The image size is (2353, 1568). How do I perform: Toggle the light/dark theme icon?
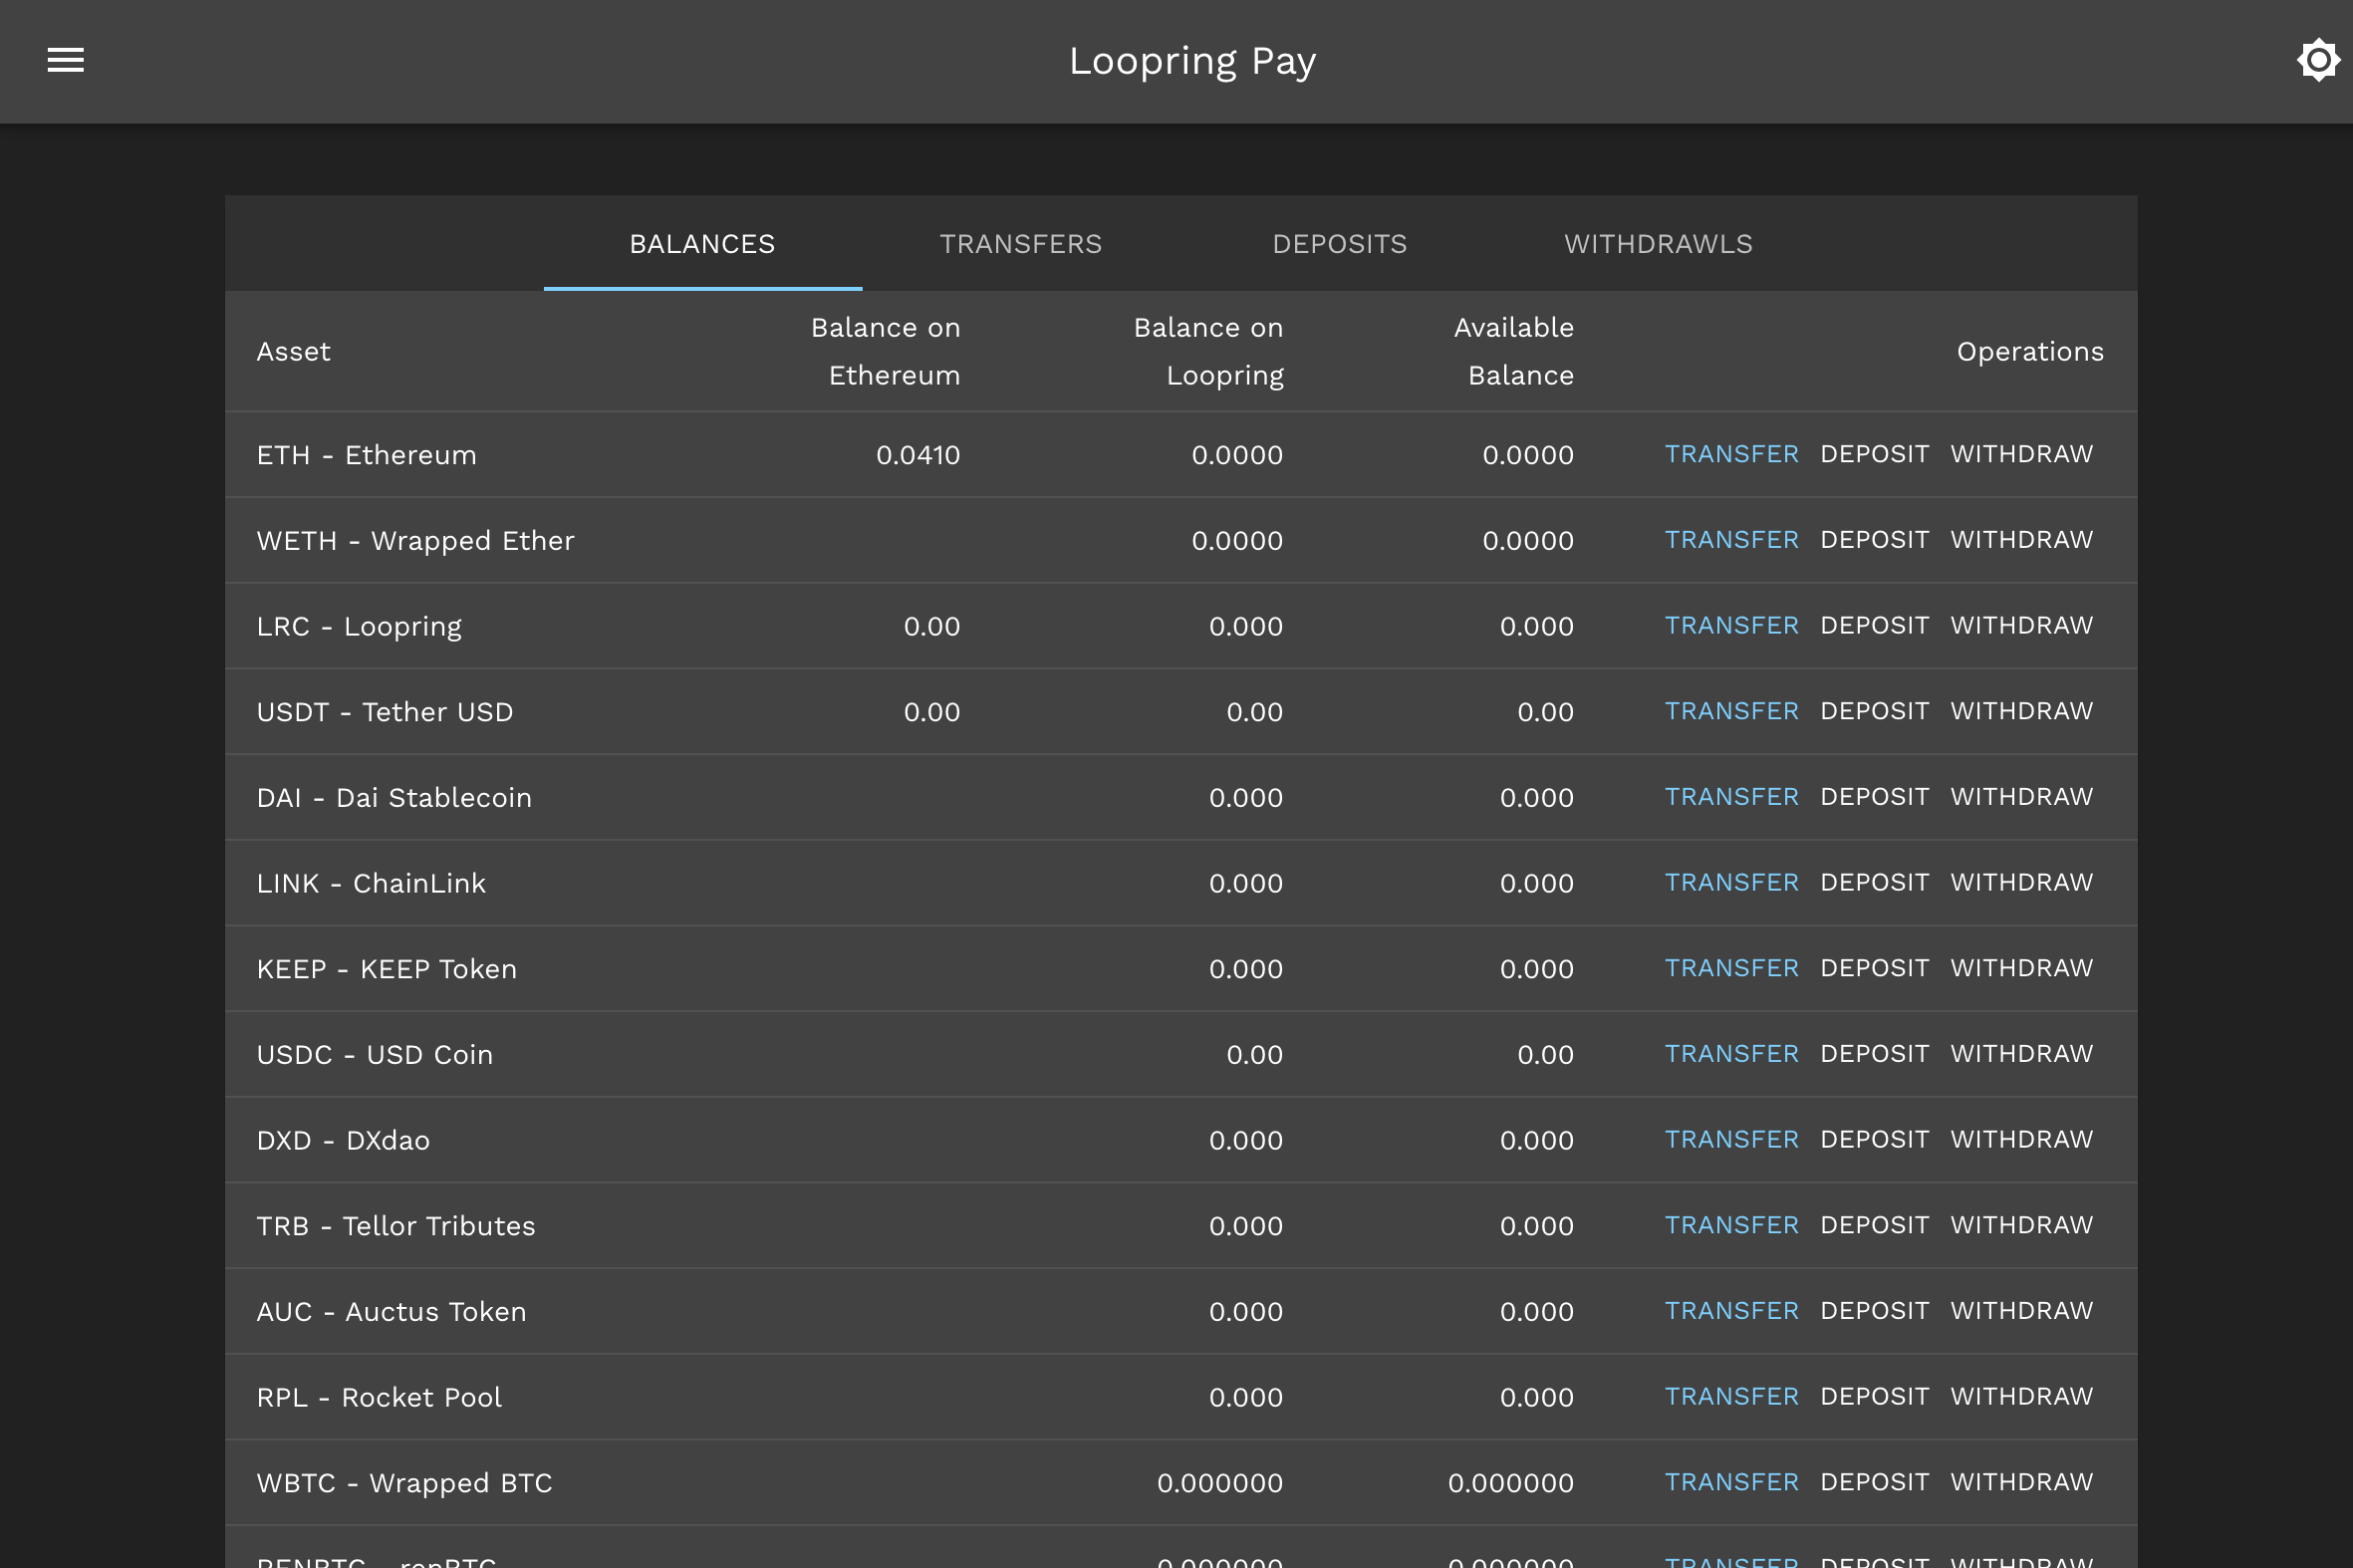(2317, 60)
